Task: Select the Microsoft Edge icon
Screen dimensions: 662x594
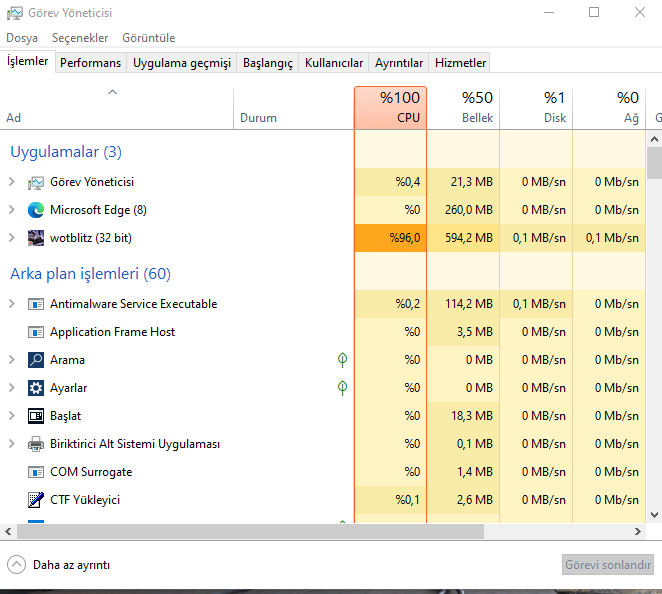Action: (36, 210)
